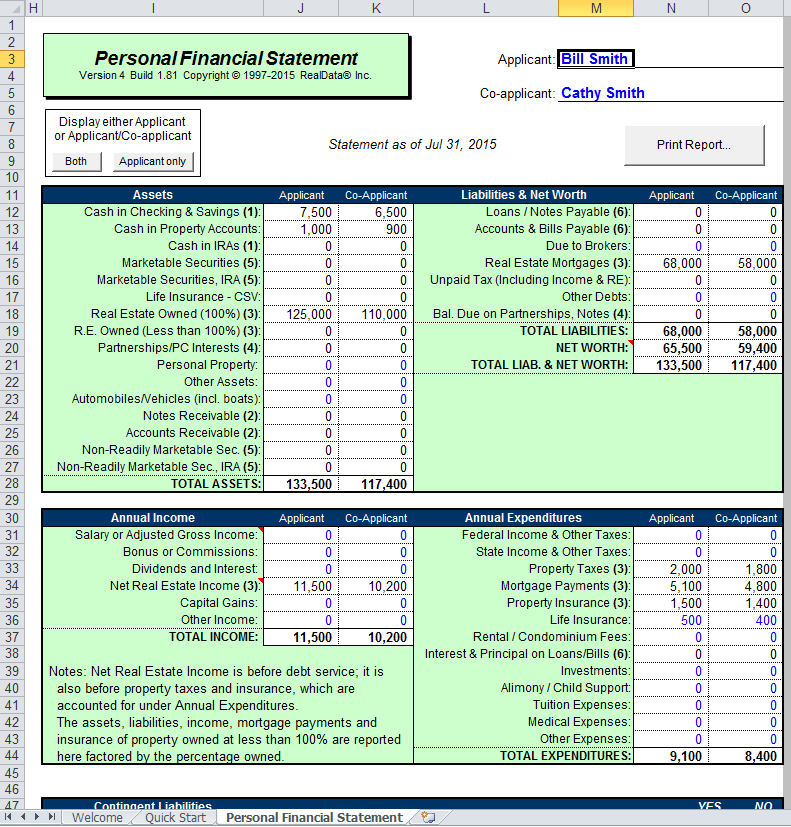Screen dimensions: 791x827
Task: Select Co-Applicant property accounts cell 900
Action: click(376, 229)
